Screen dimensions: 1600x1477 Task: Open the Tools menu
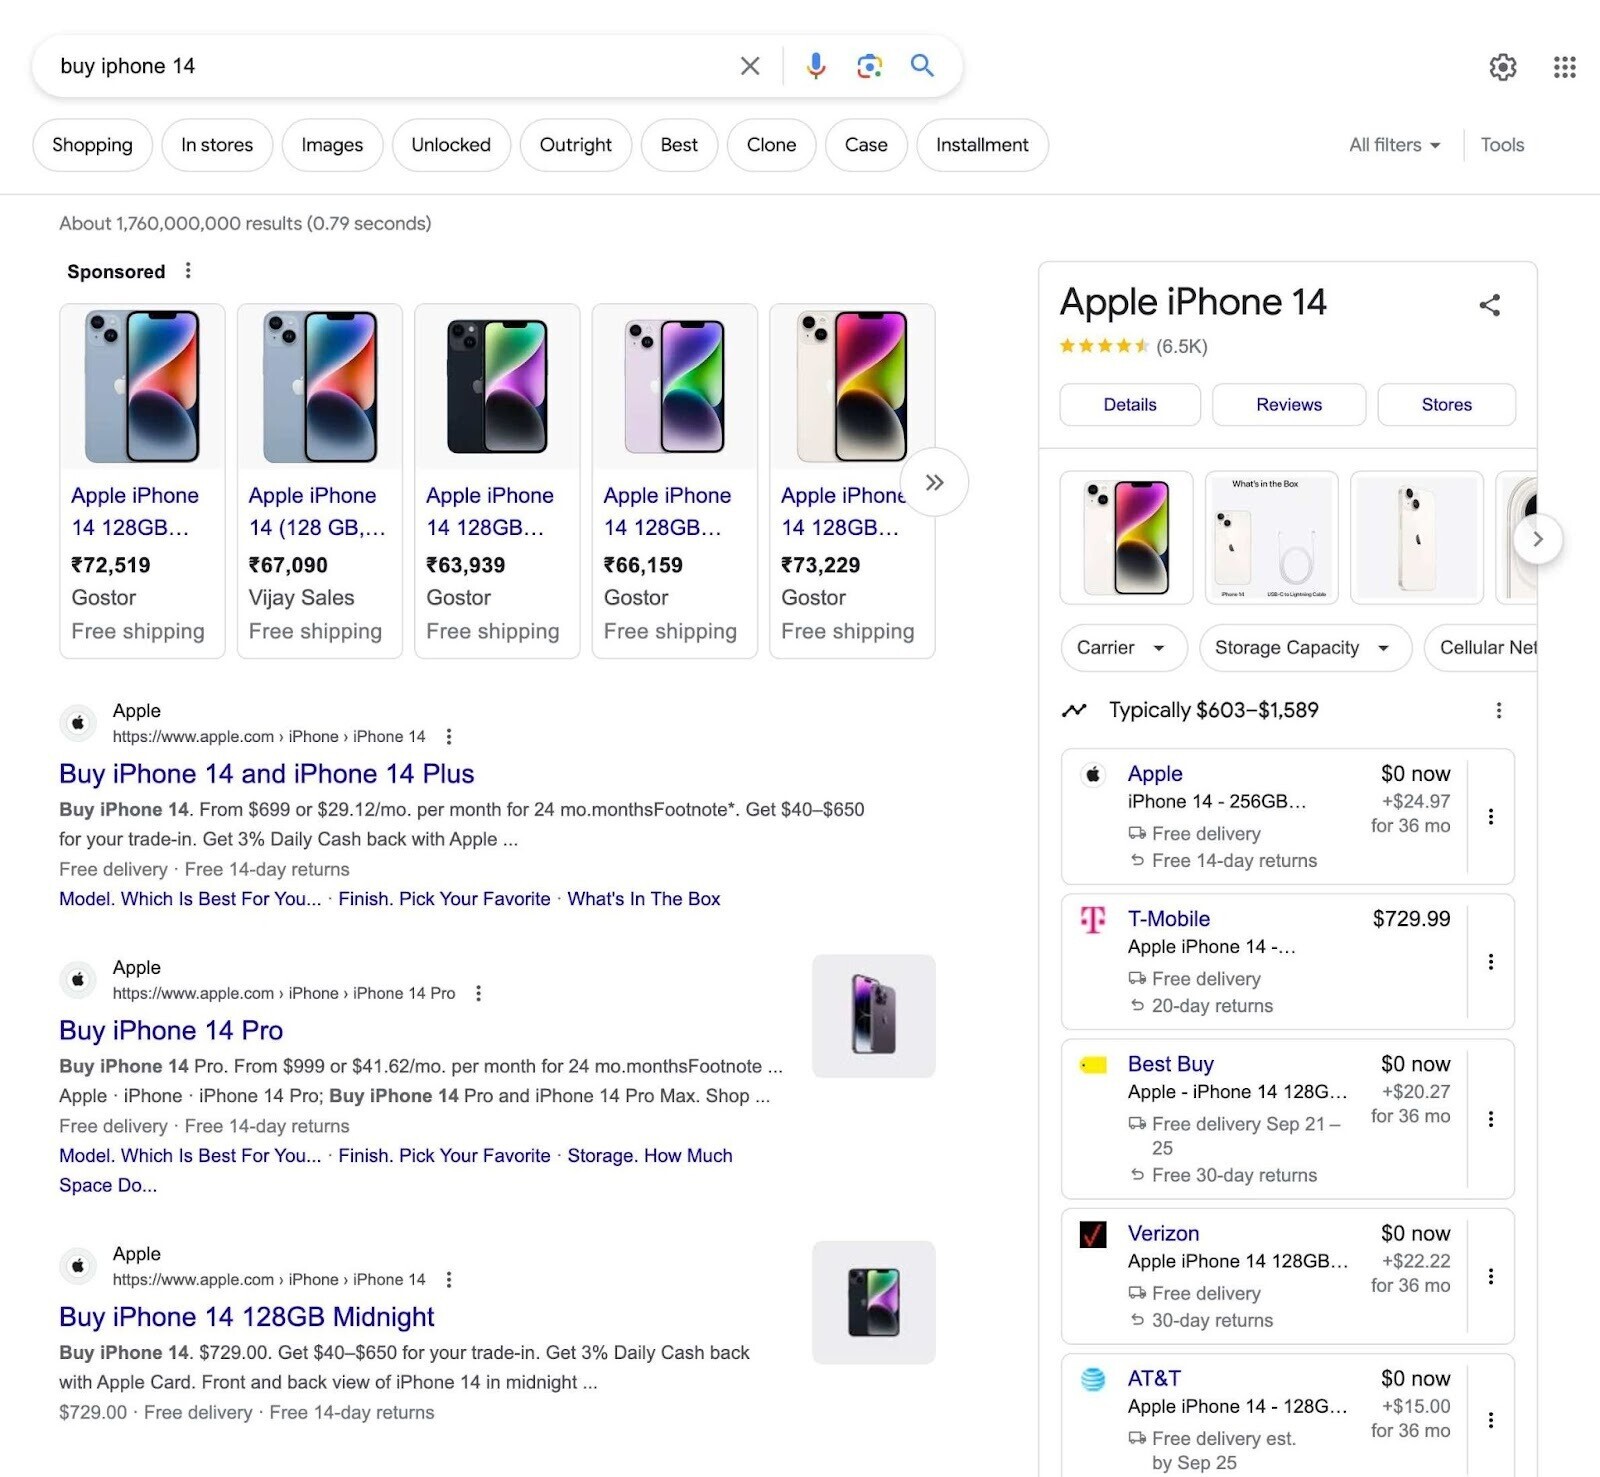(x=1502, y=145)
